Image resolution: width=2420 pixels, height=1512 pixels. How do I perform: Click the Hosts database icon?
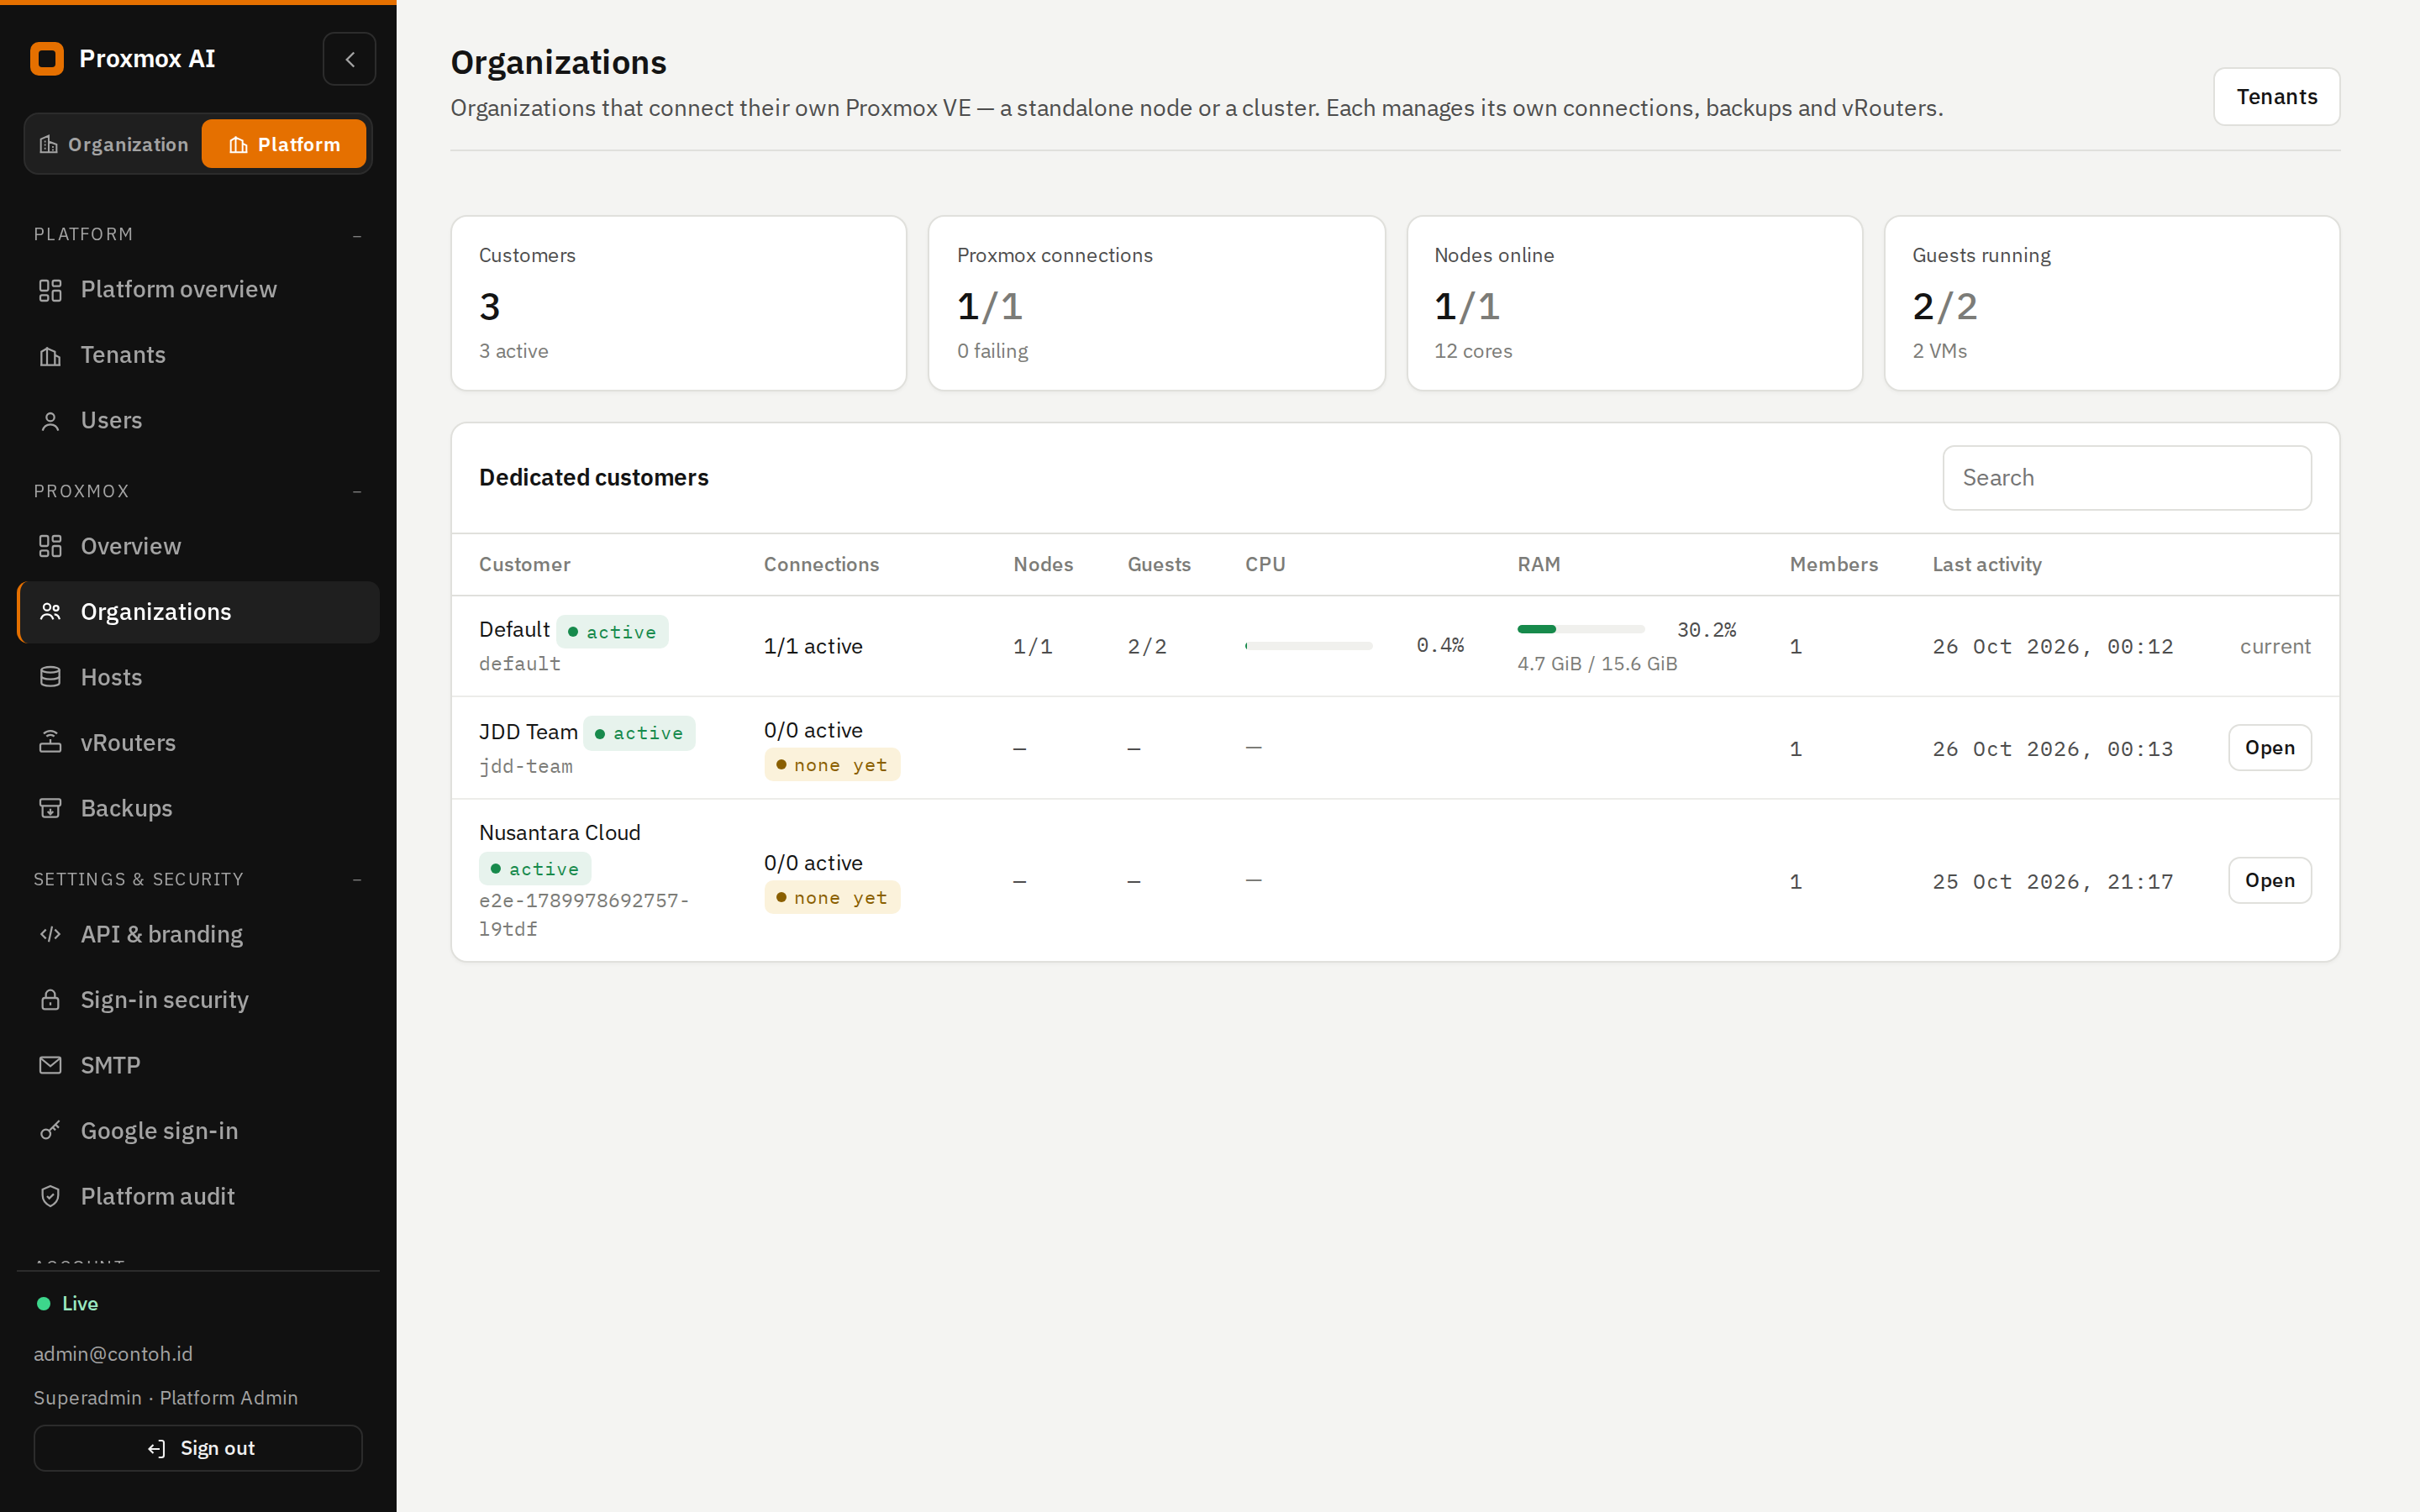[50, 677]
